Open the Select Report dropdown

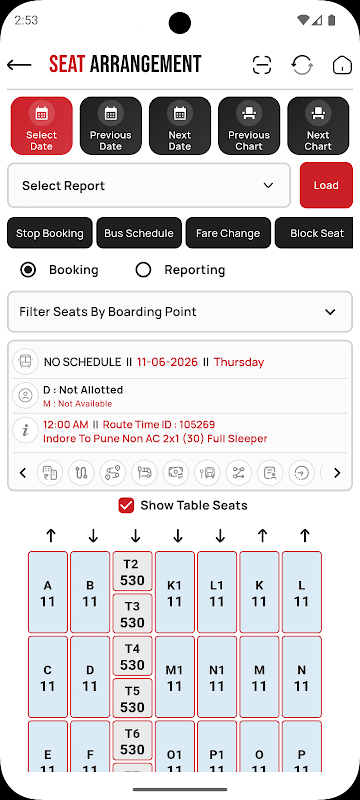tap(149, 185)
